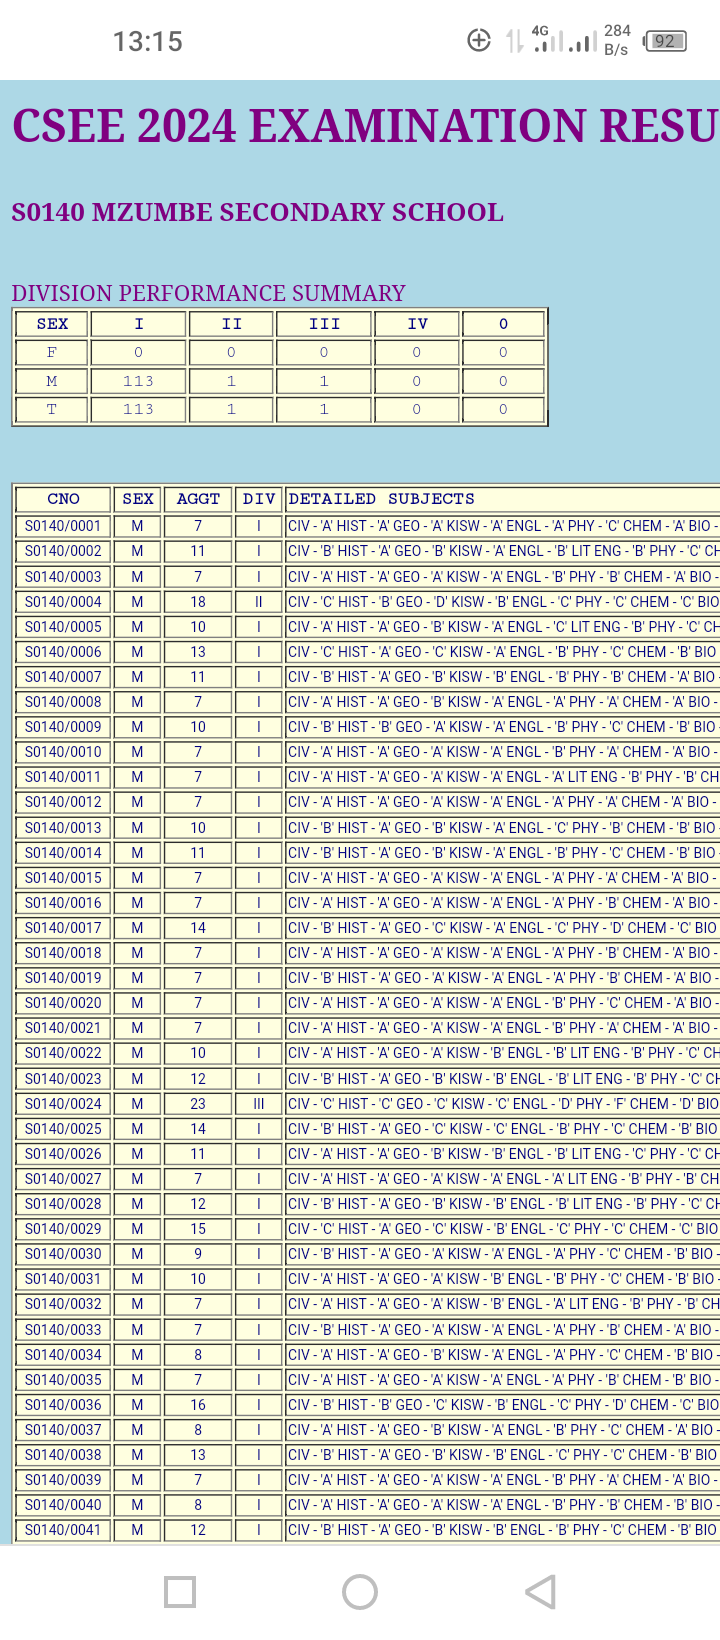Click aggregate 16 for candidate S0140/0036
The image size is (720, 1640).
coord(198,1405)
